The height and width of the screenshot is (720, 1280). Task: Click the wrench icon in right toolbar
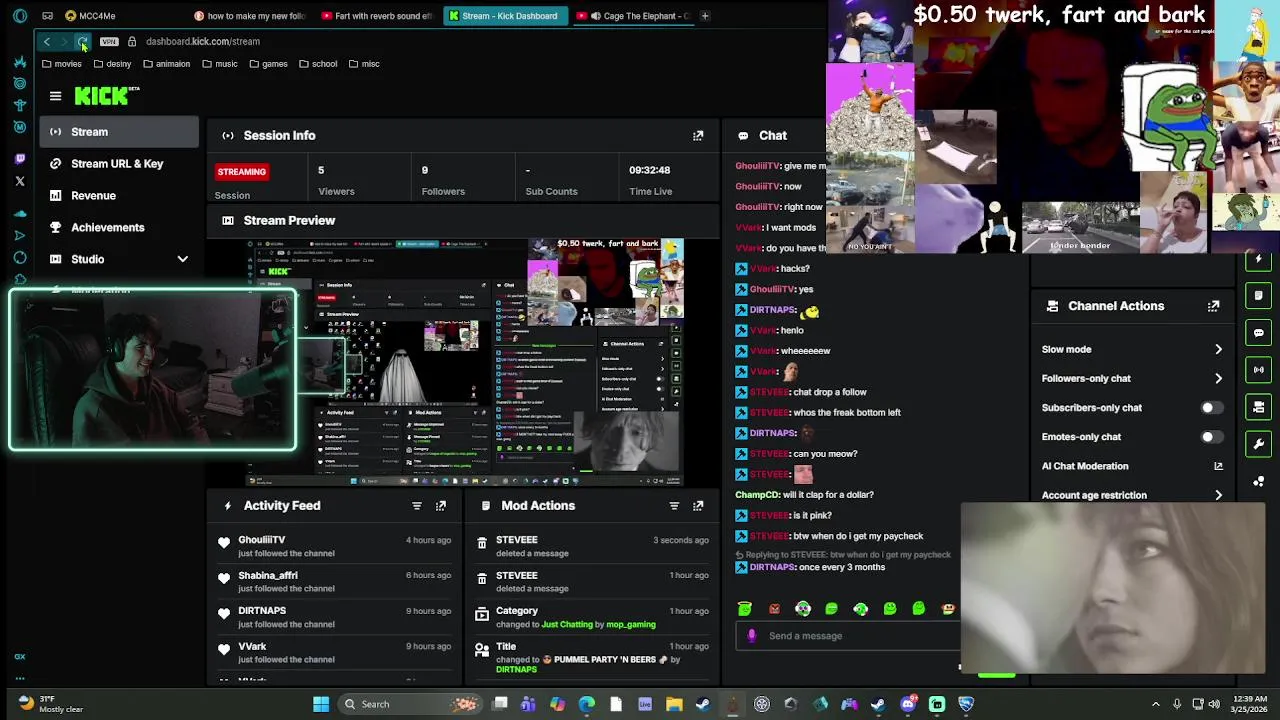pos(1259,444)
